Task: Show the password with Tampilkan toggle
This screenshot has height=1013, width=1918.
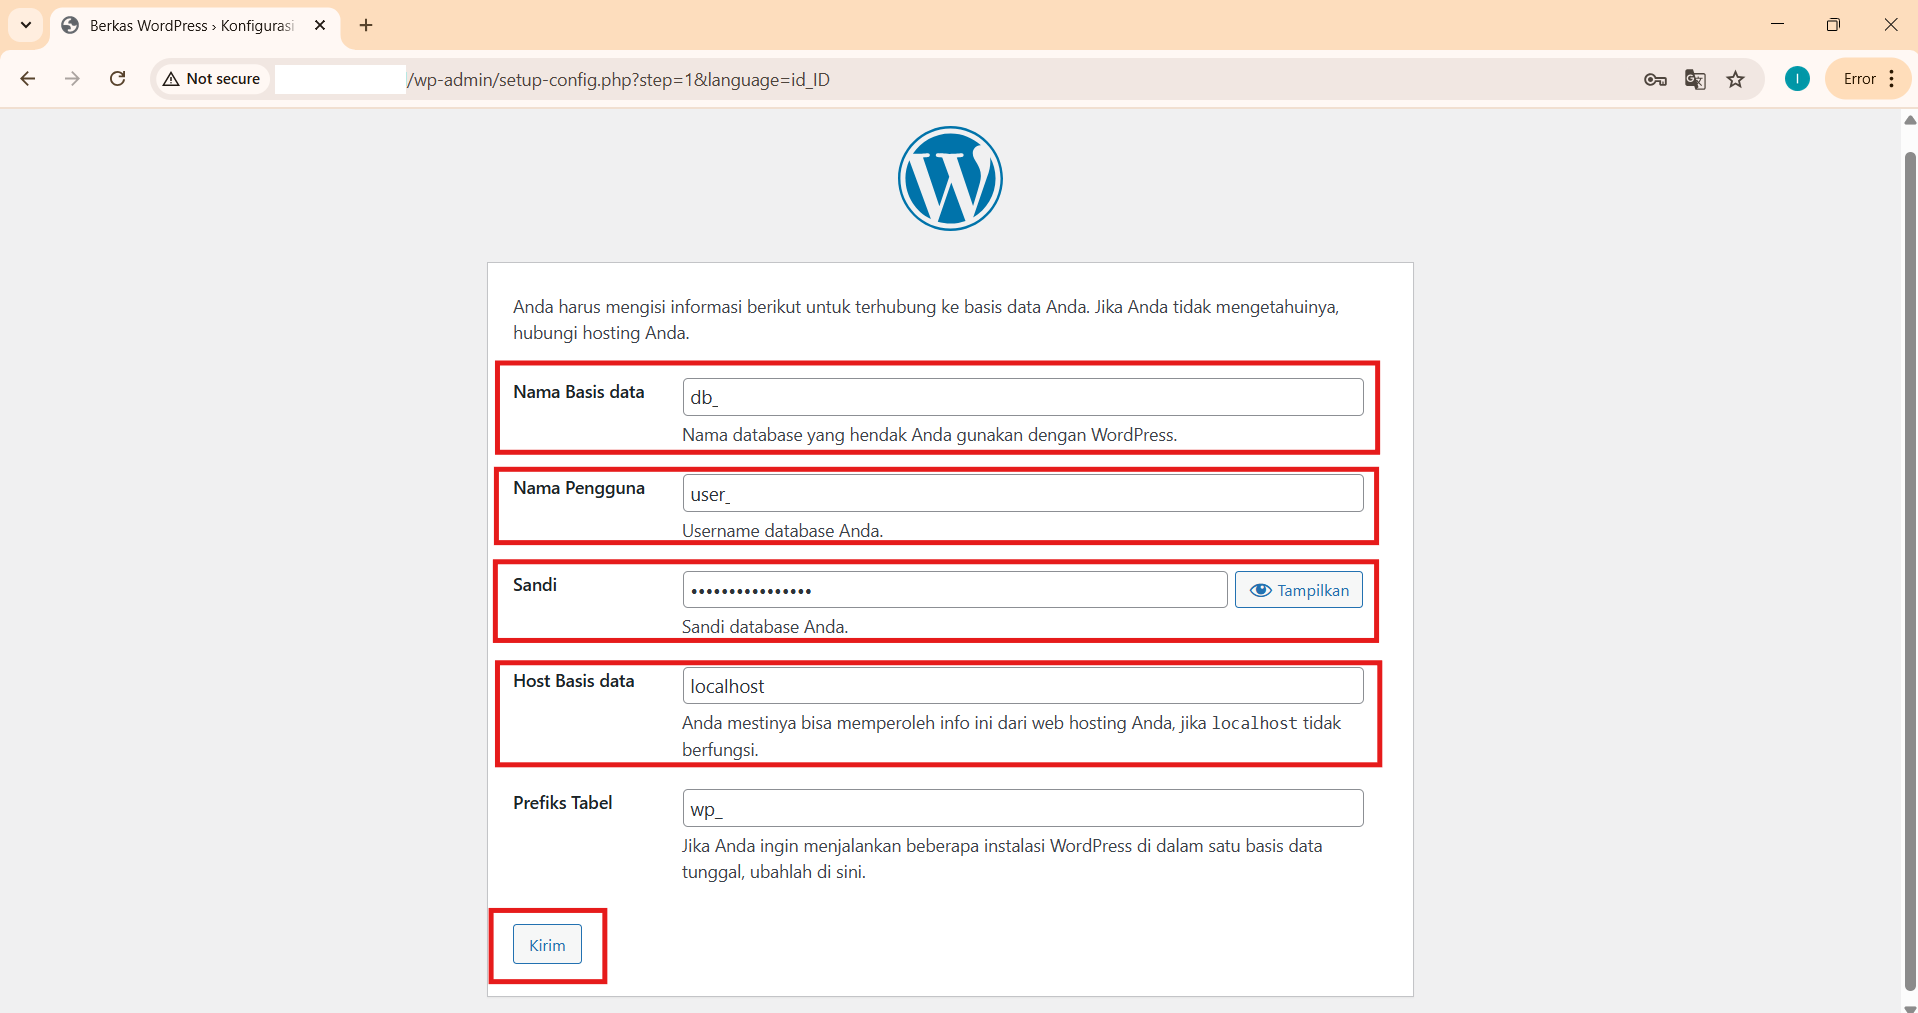Action: click(1299, 590)
